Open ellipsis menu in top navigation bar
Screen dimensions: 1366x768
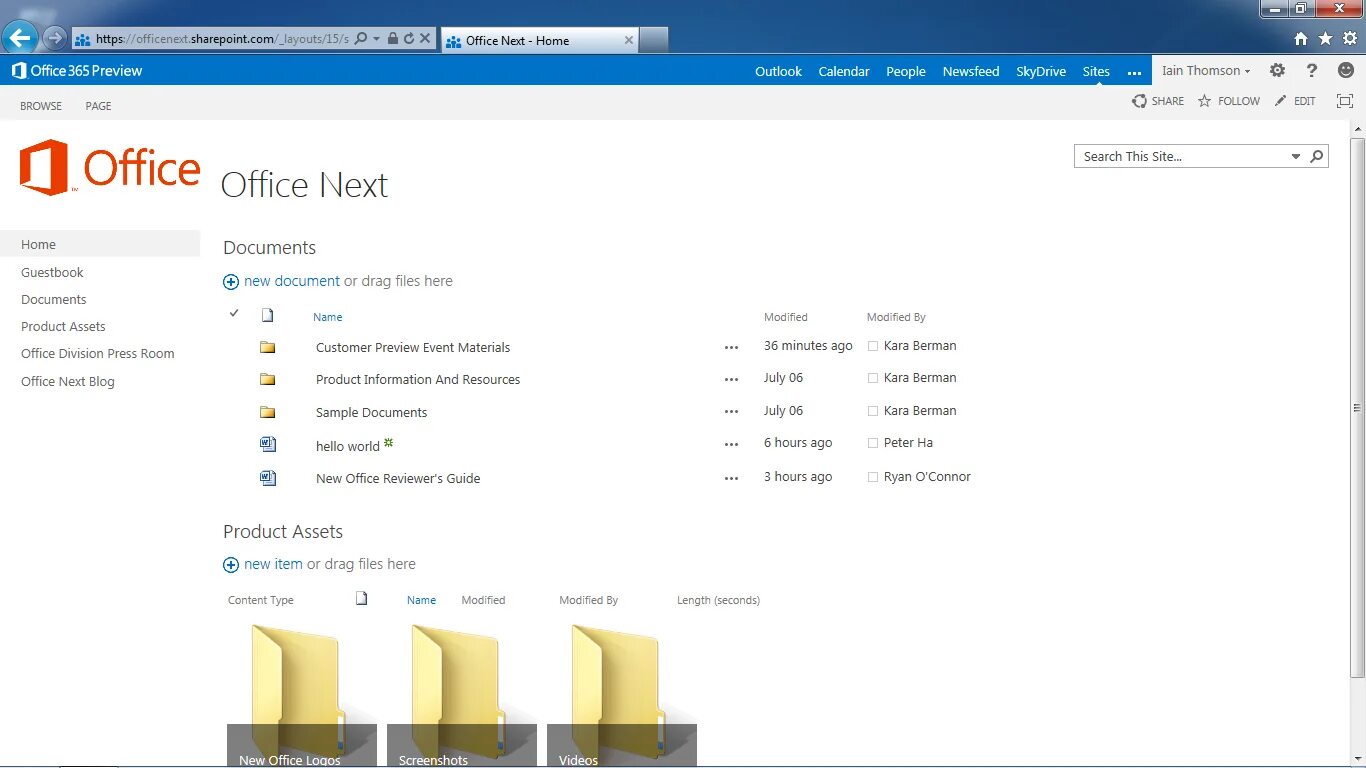click(x=1134, y=72)
